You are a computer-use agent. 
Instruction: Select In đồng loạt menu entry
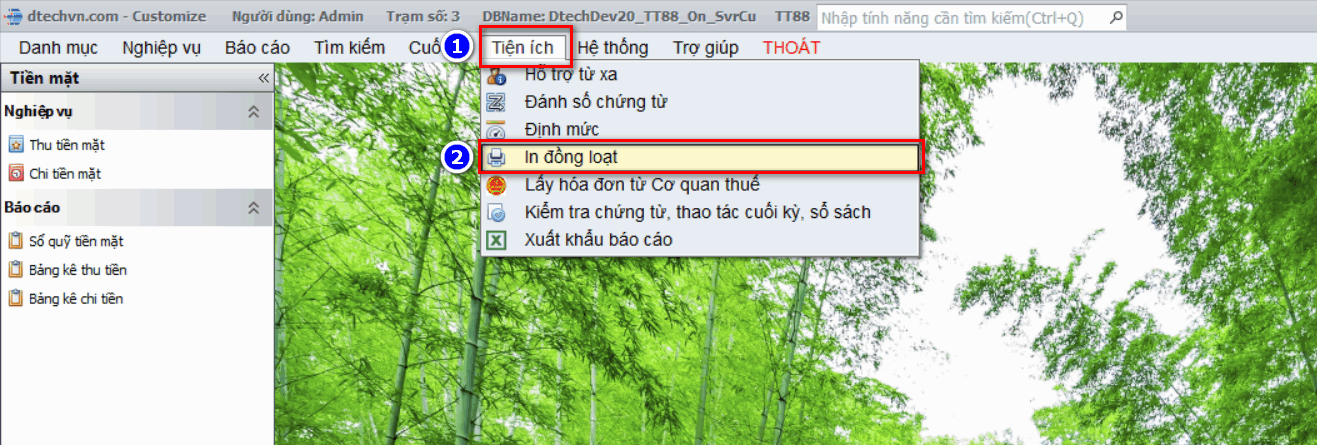pyautogui.click(x=700, y=158)
